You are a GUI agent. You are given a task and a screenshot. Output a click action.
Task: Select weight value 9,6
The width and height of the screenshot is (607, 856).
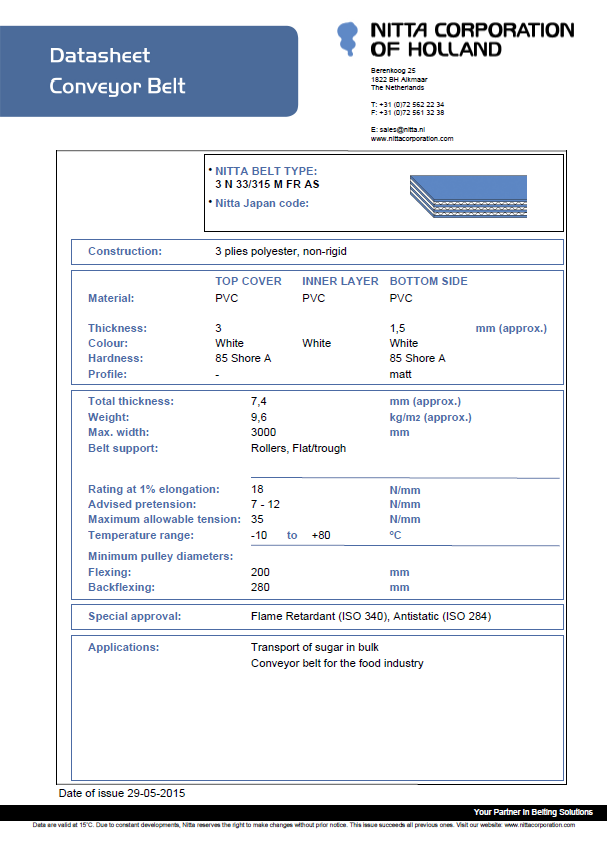click(259, 417)
